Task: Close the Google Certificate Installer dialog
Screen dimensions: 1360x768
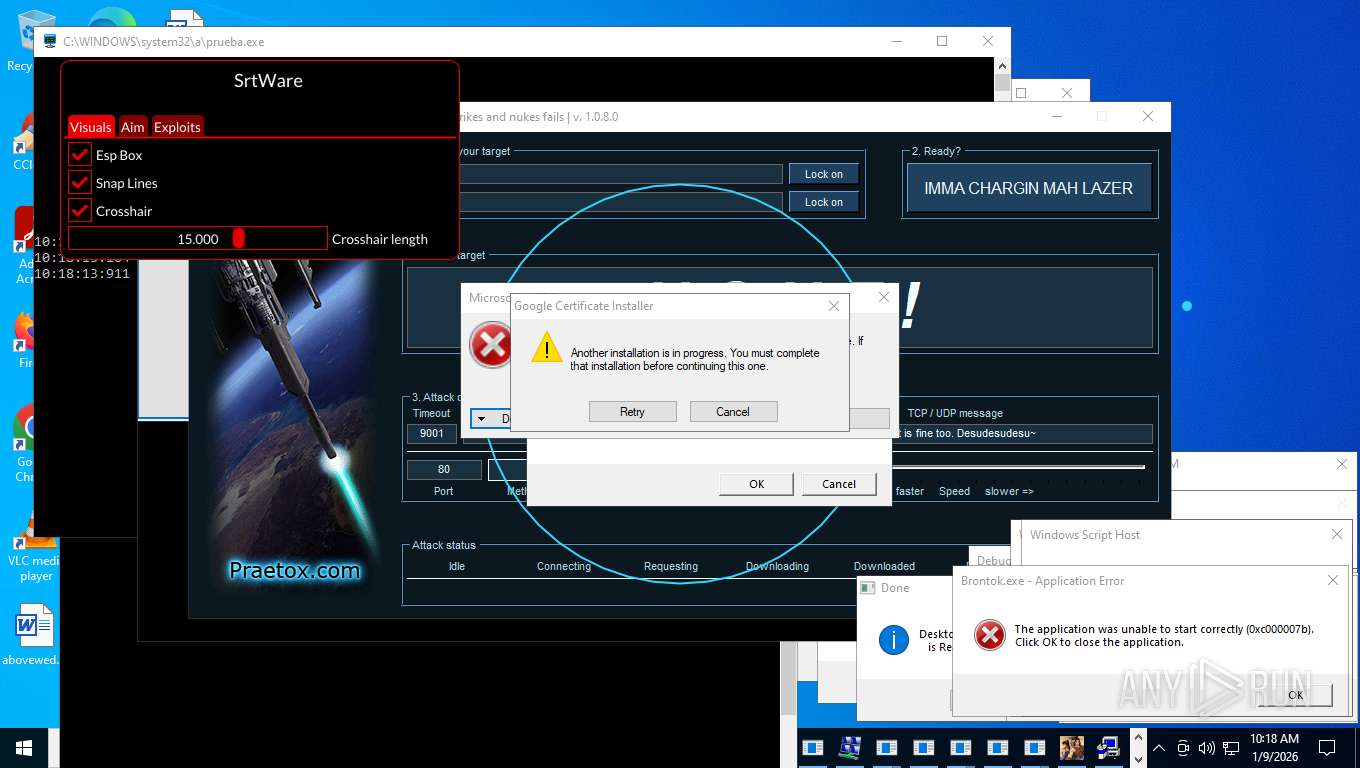Action: click(834, 306)
